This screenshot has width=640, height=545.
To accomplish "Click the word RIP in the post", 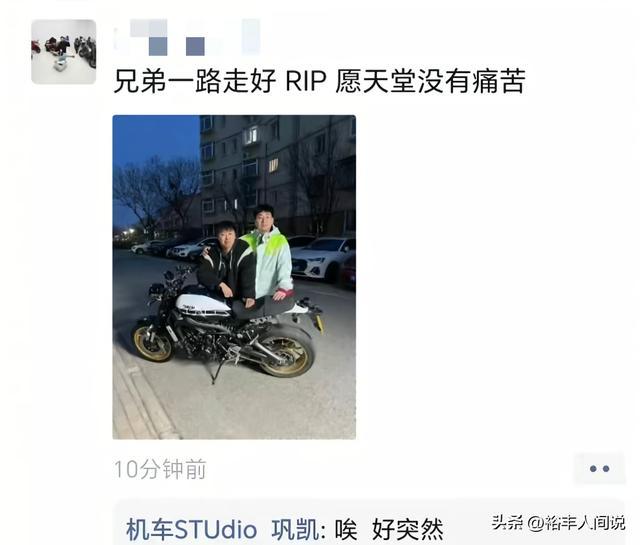I will click(x=306, y=81).
